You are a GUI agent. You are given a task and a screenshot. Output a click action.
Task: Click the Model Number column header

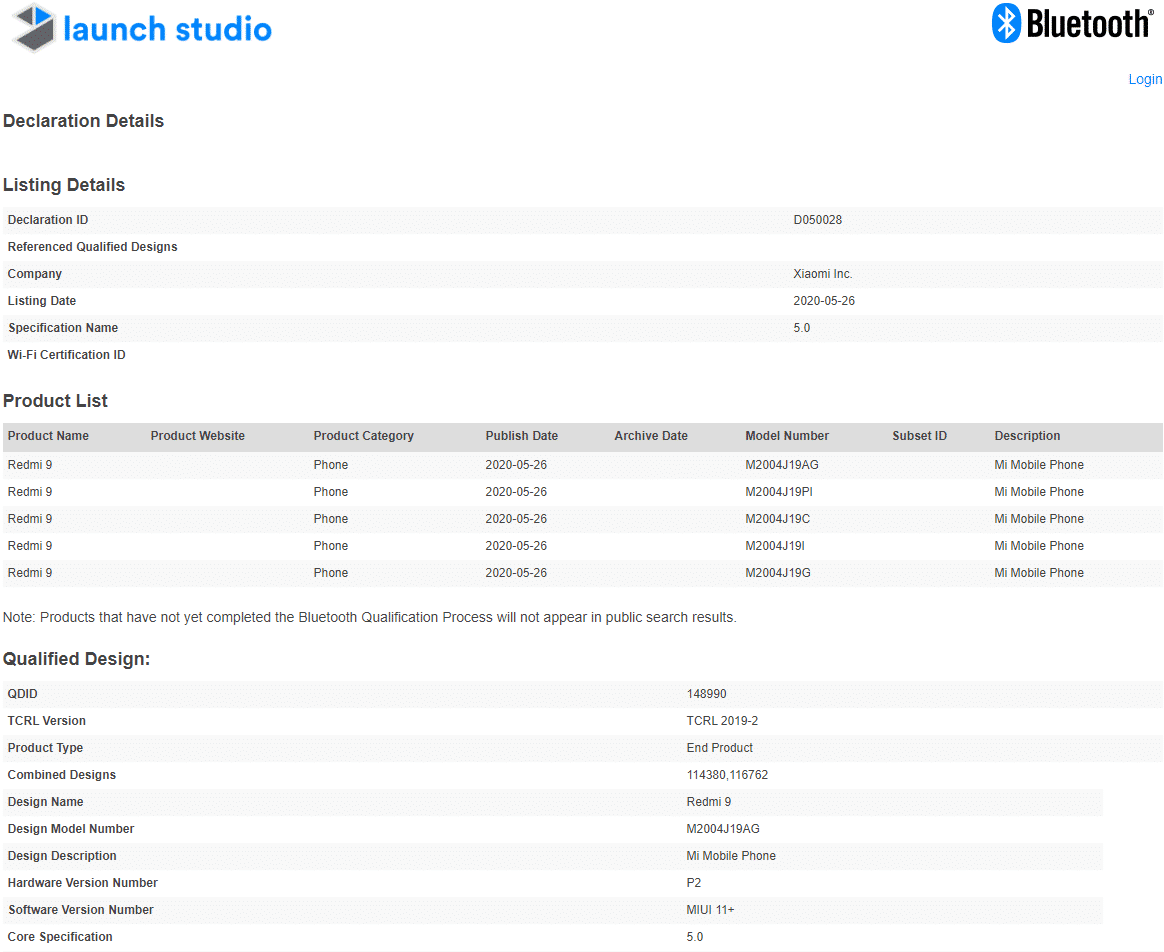787,436
